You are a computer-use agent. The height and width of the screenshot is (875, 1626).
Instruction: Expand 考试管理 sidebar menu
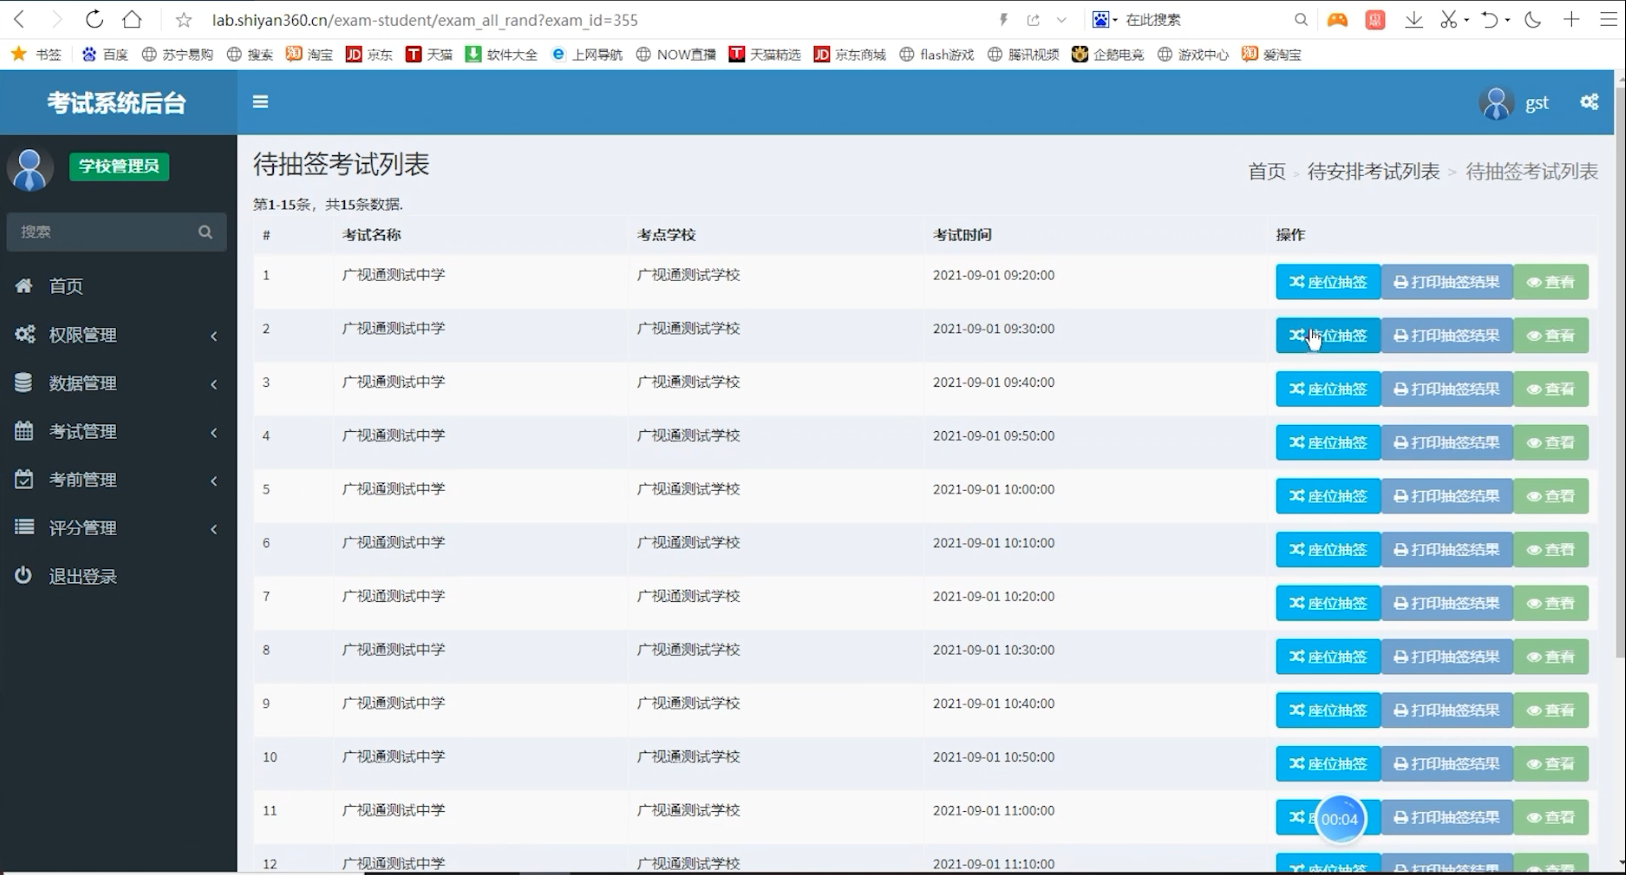click(x=118, y=431)
